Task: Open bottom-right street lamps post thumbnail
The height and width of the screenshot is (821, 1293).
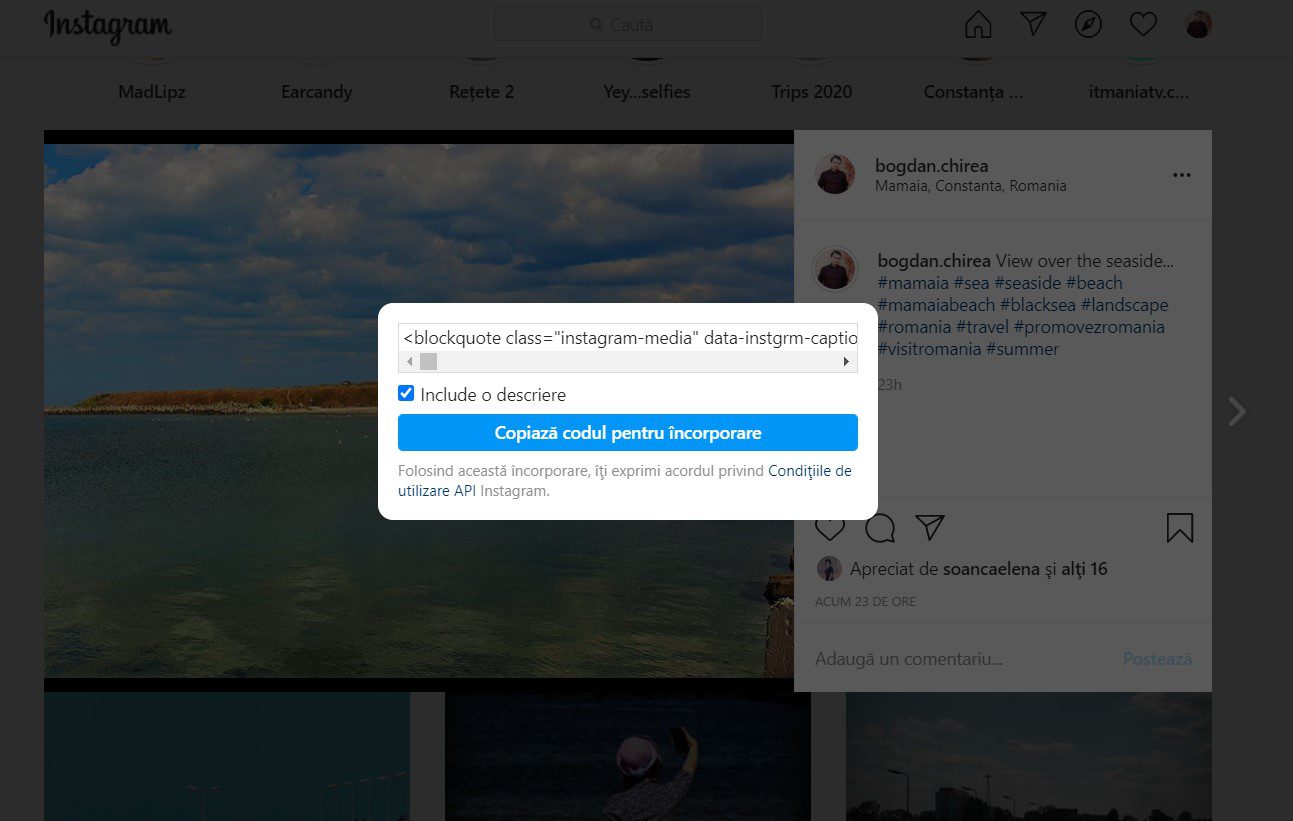Action: [x=1029, y=757]
